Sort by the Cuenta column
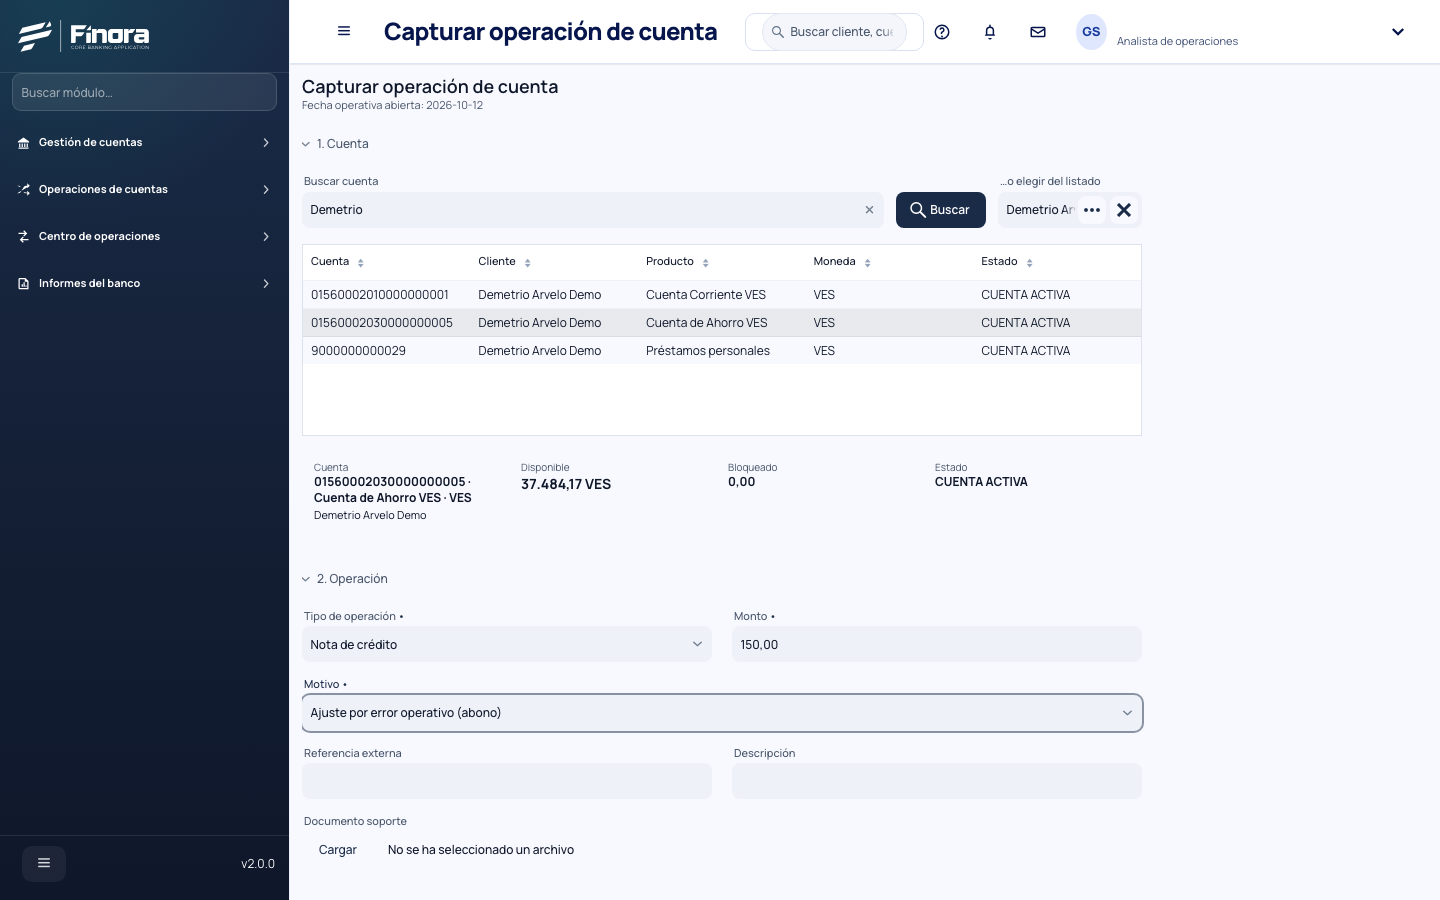The height and width of the screenshot is (900, 1440). 361,263
